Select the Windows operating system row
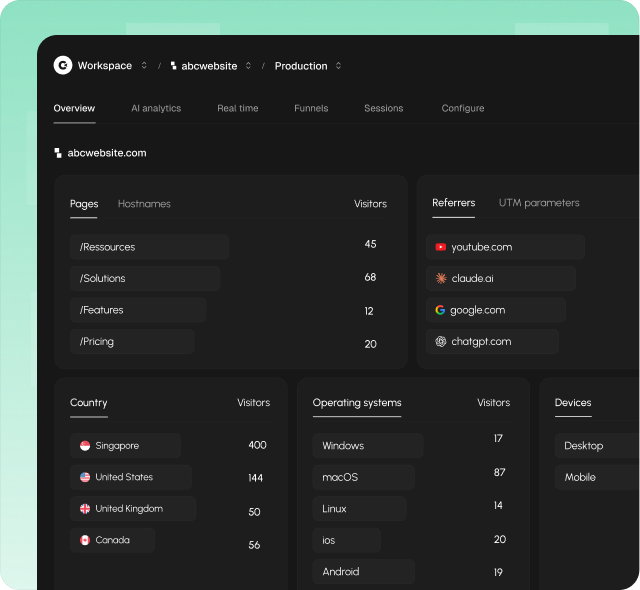The width and height of the screenshot is (640, 590). pos(368,446)
